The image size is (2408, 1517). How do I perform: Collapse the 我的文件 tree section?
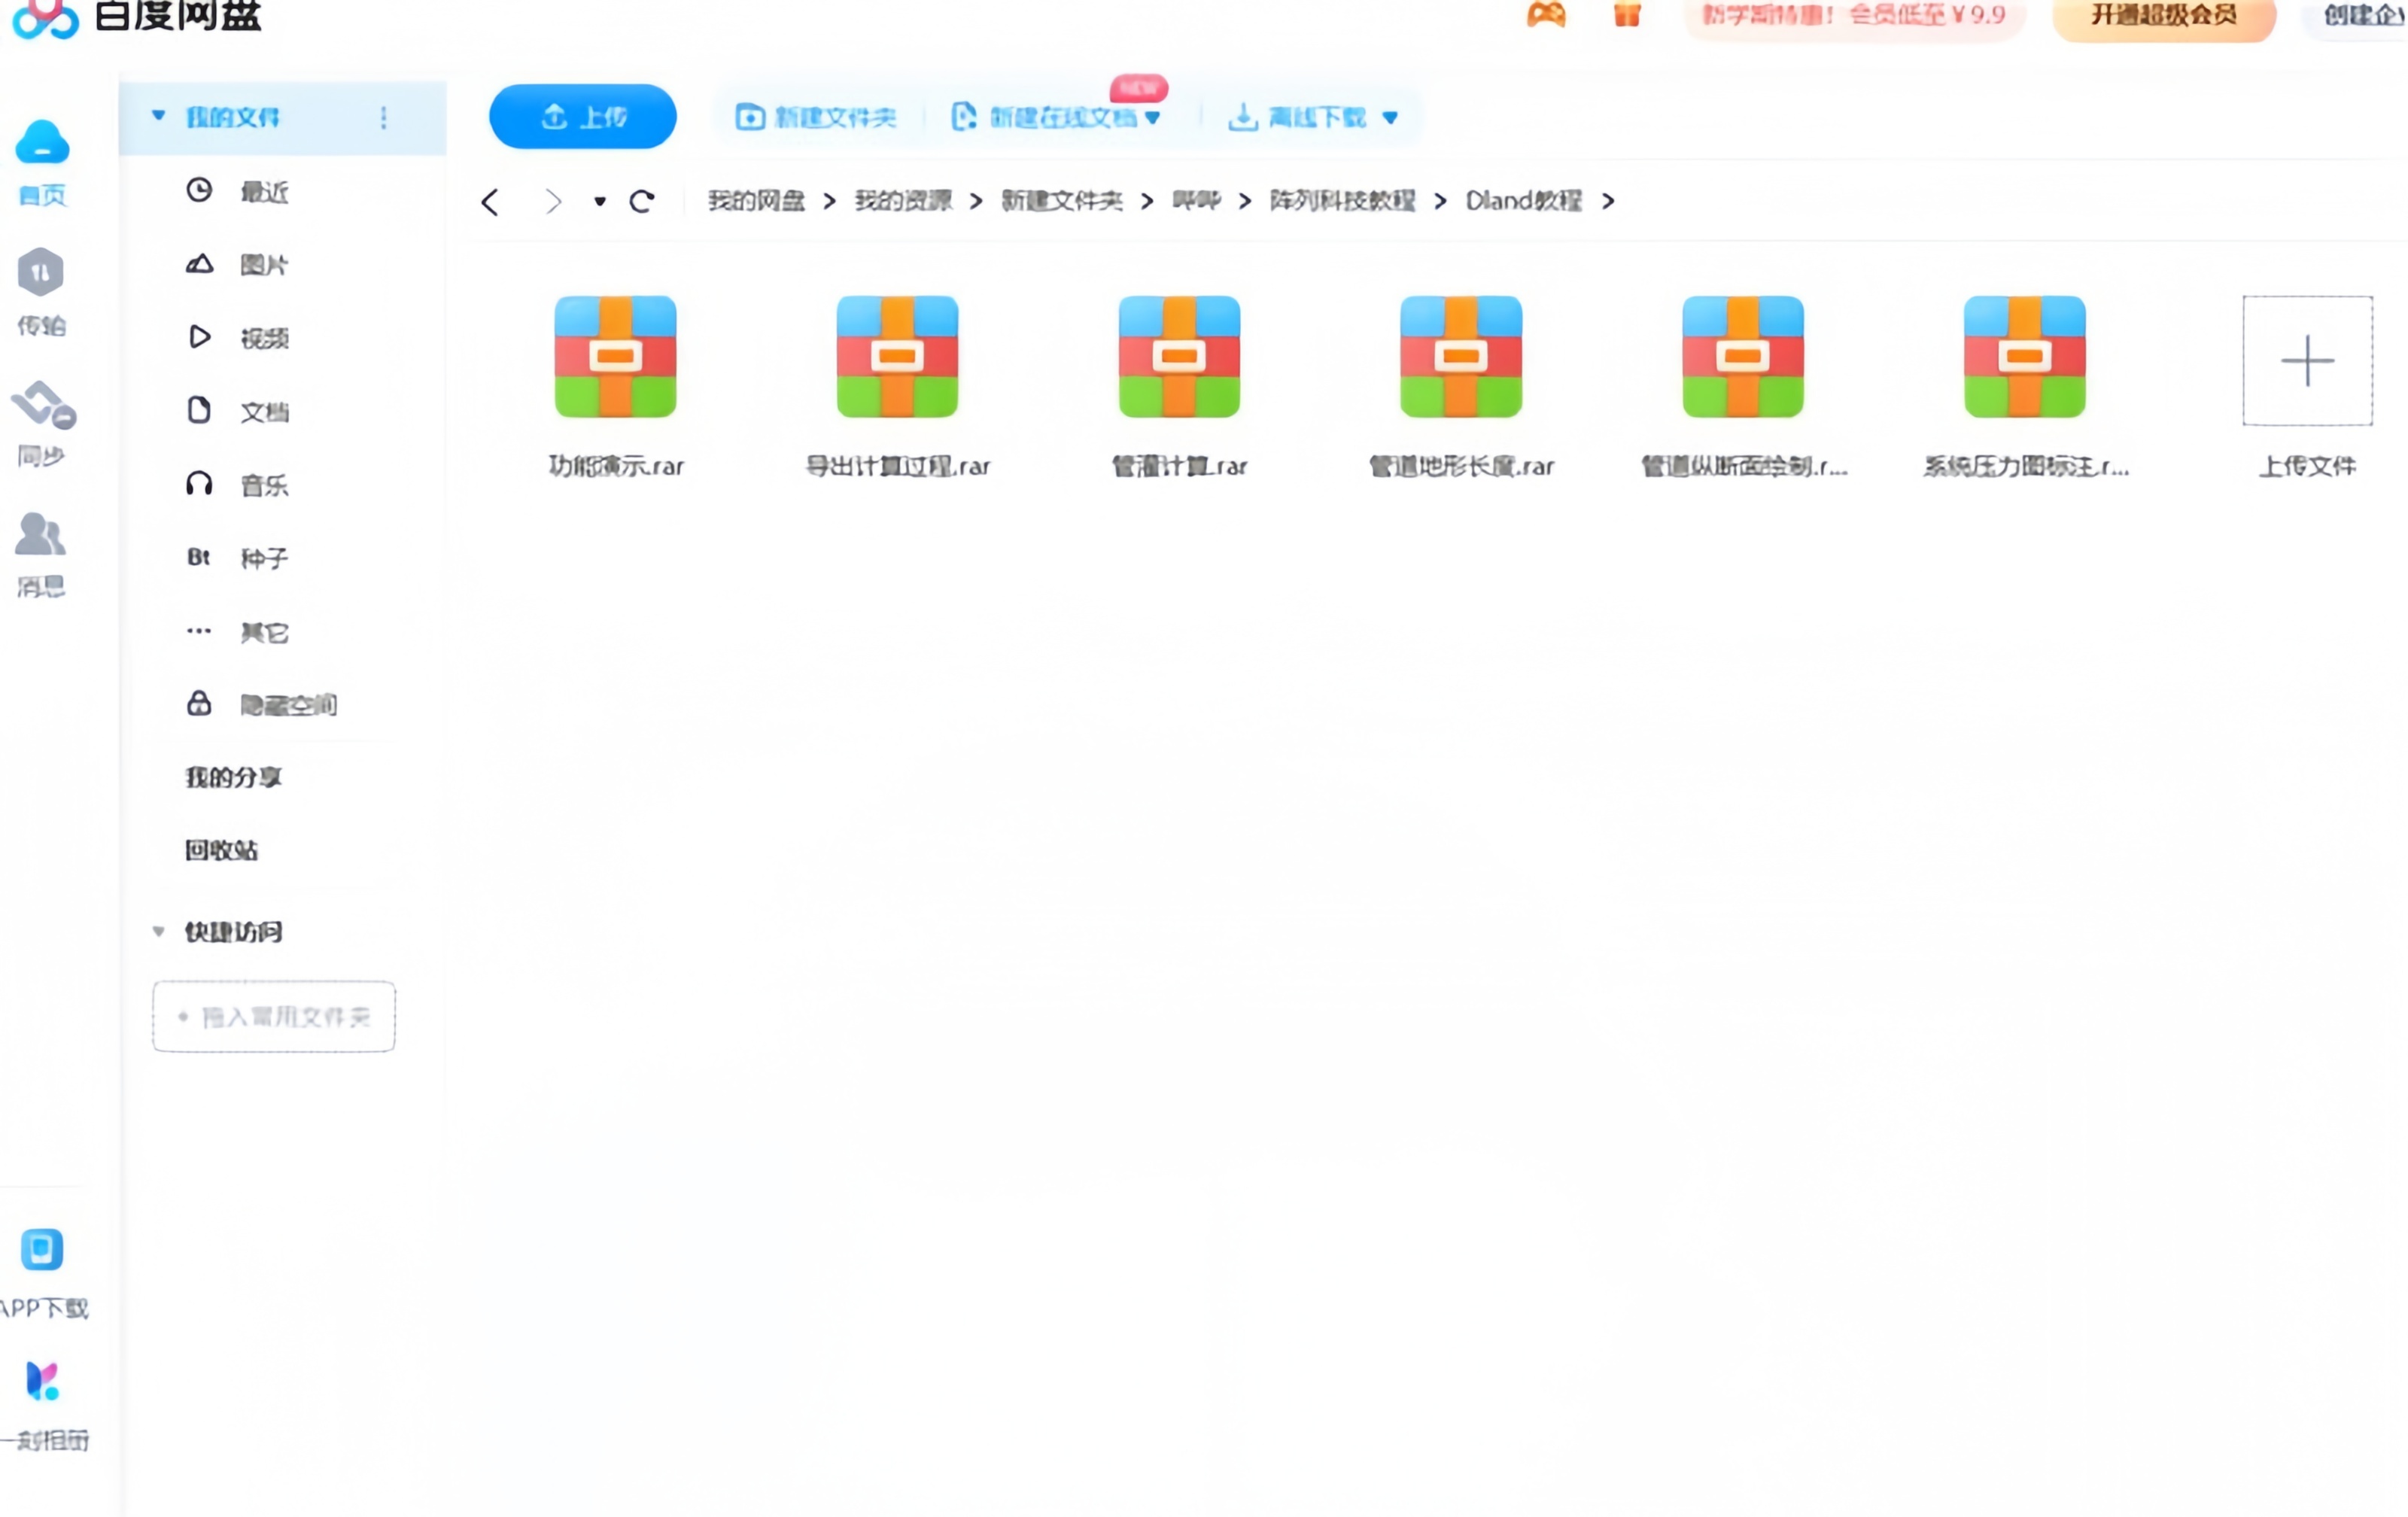pos(158,116)
